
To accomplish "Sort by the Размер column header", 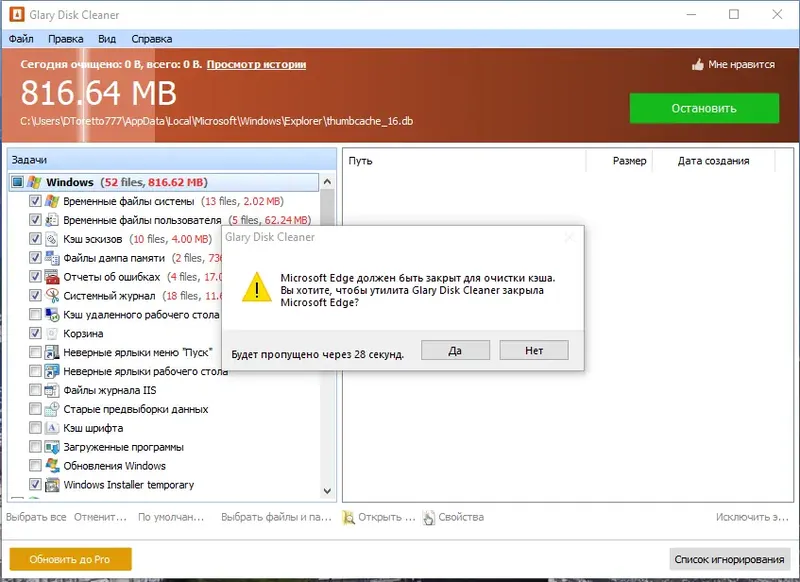I will point(619,161).
